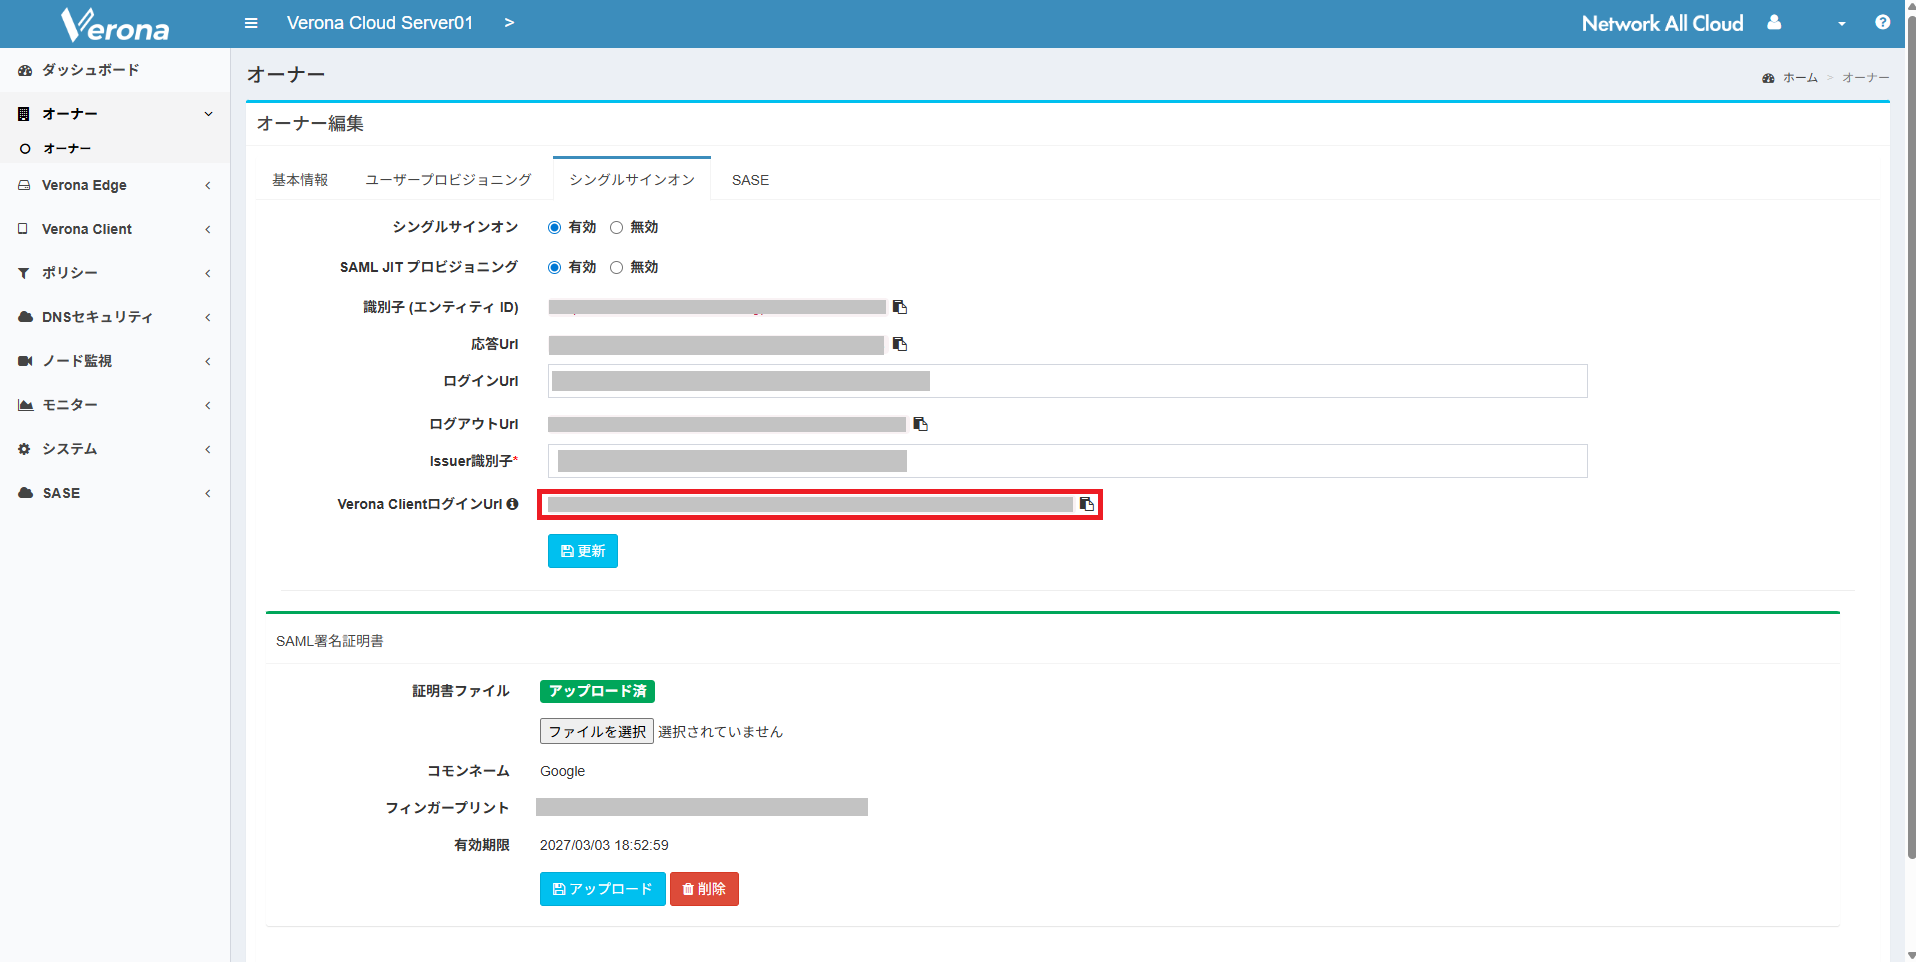Click the > arrow after server name
Image resolution: width=1916 pixels, height=962 pixels.
click(x=509, y=23)
